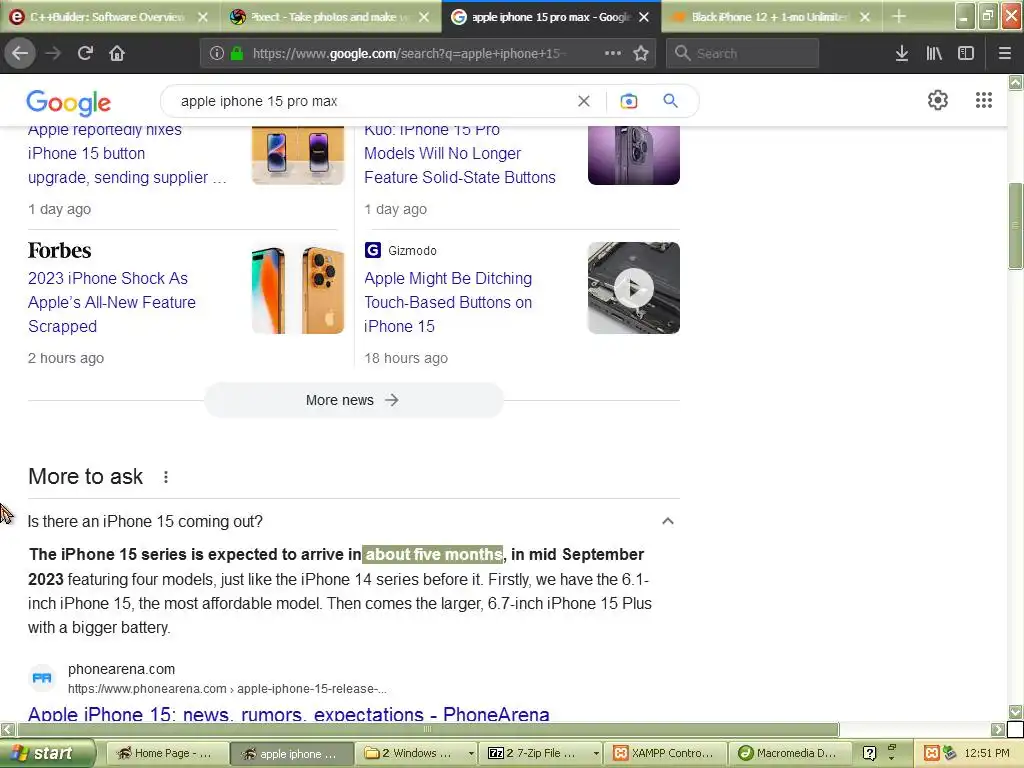1024x768 pixels.
Task: Open the browser home page
Action: coord(117,54)
